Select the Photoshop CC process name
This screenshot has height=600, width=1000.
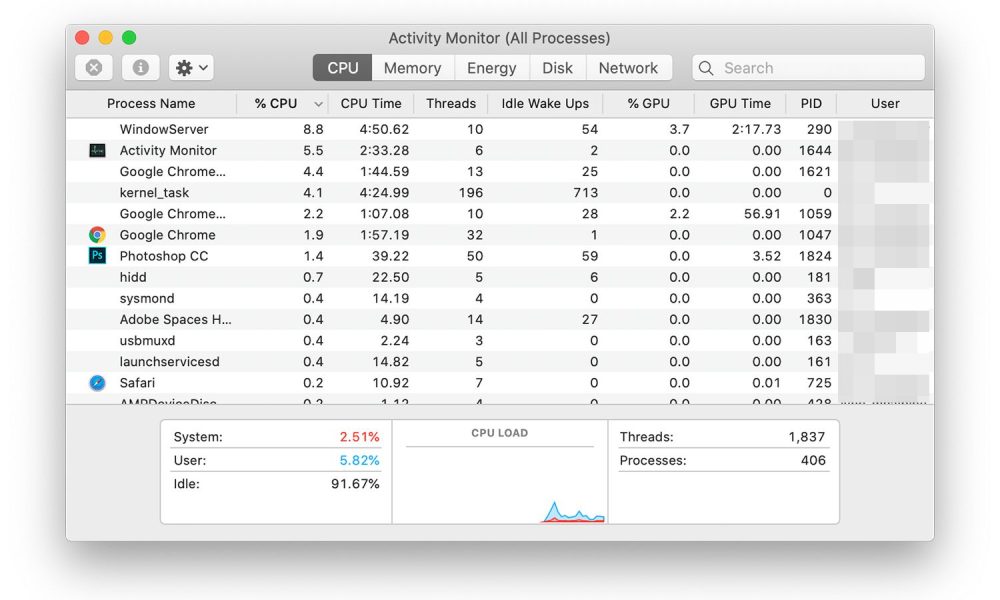(x=164, y=256)
